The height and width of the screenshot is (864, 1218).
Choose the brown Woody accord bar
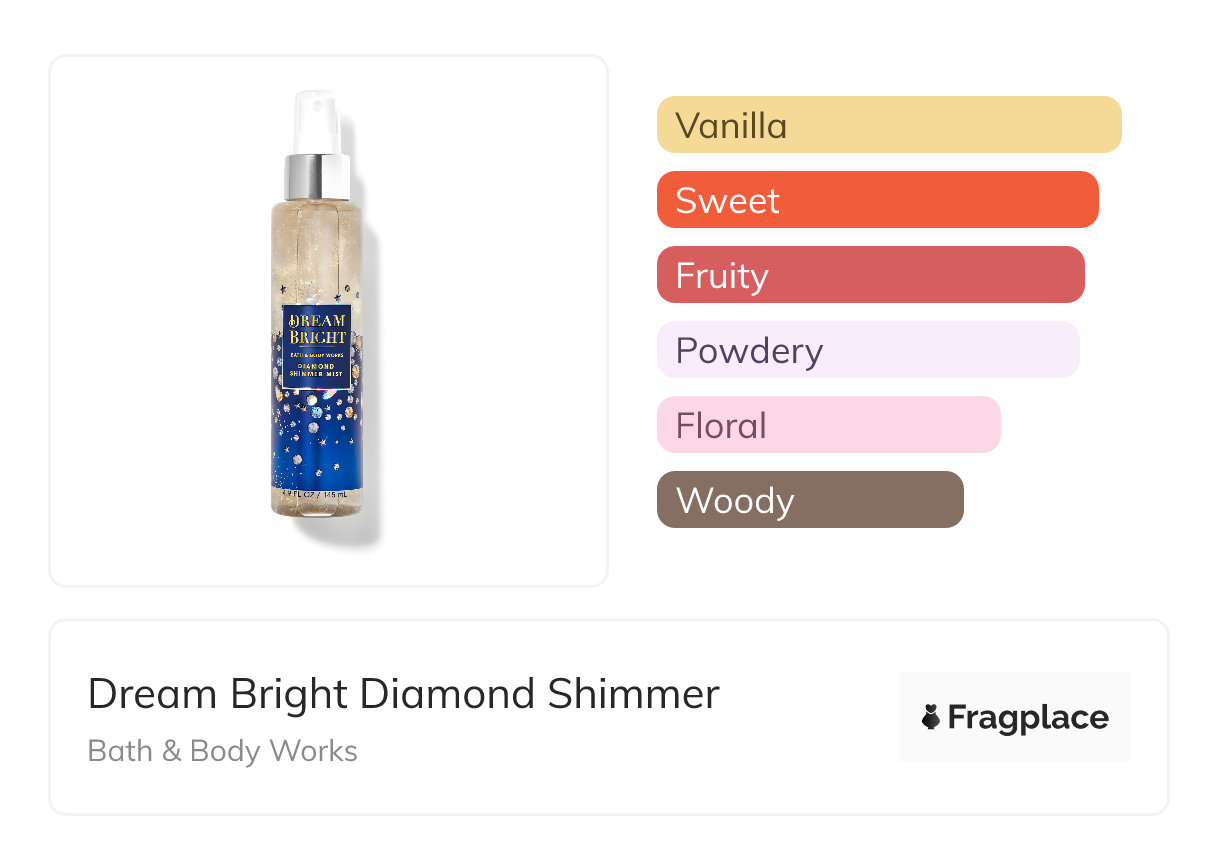click(x=809, y=500)
